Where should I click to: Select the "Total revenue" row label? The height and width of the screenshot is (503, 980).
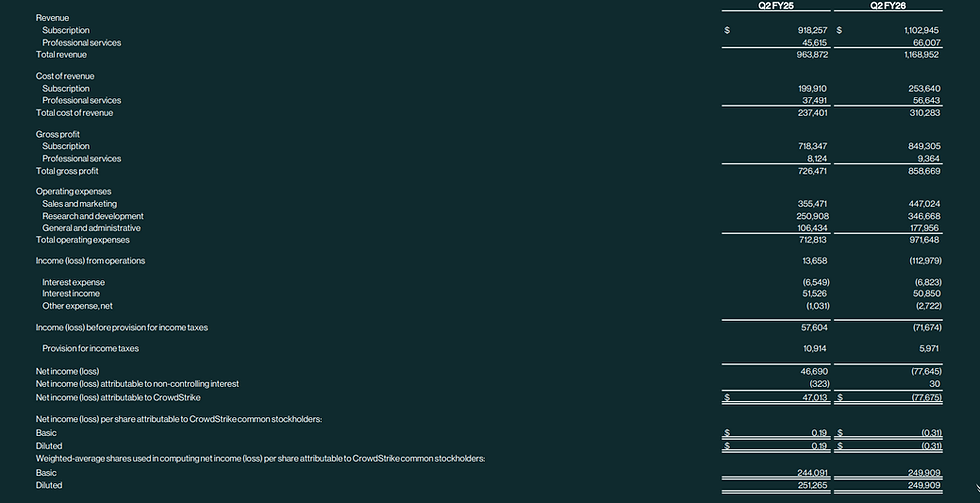(x=61, y=54)
